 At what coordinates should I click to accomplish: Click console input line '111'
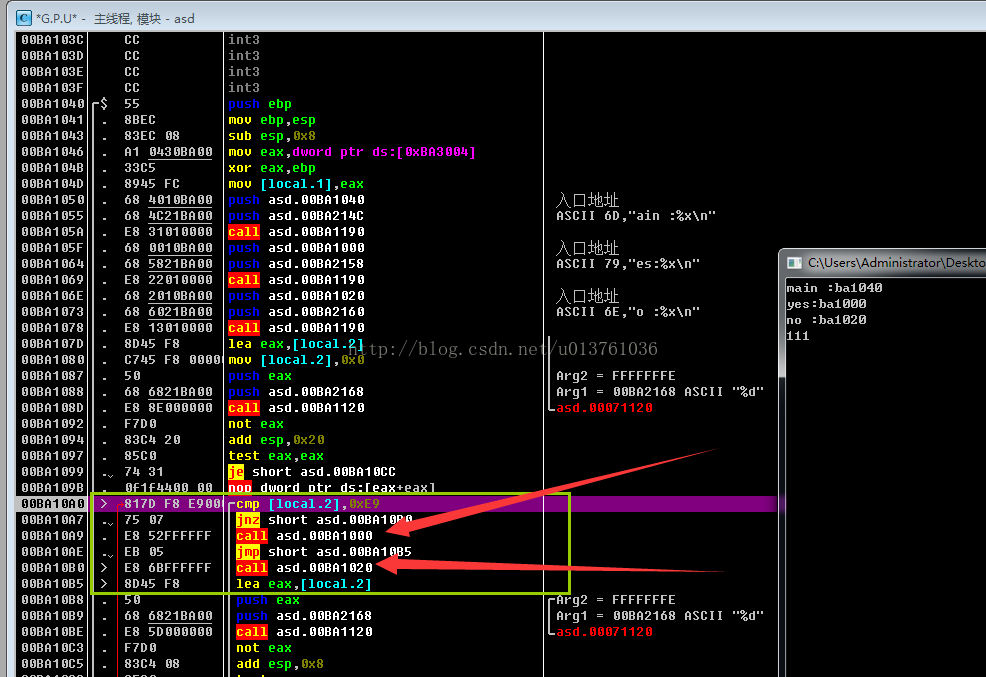tap(797, 336)
